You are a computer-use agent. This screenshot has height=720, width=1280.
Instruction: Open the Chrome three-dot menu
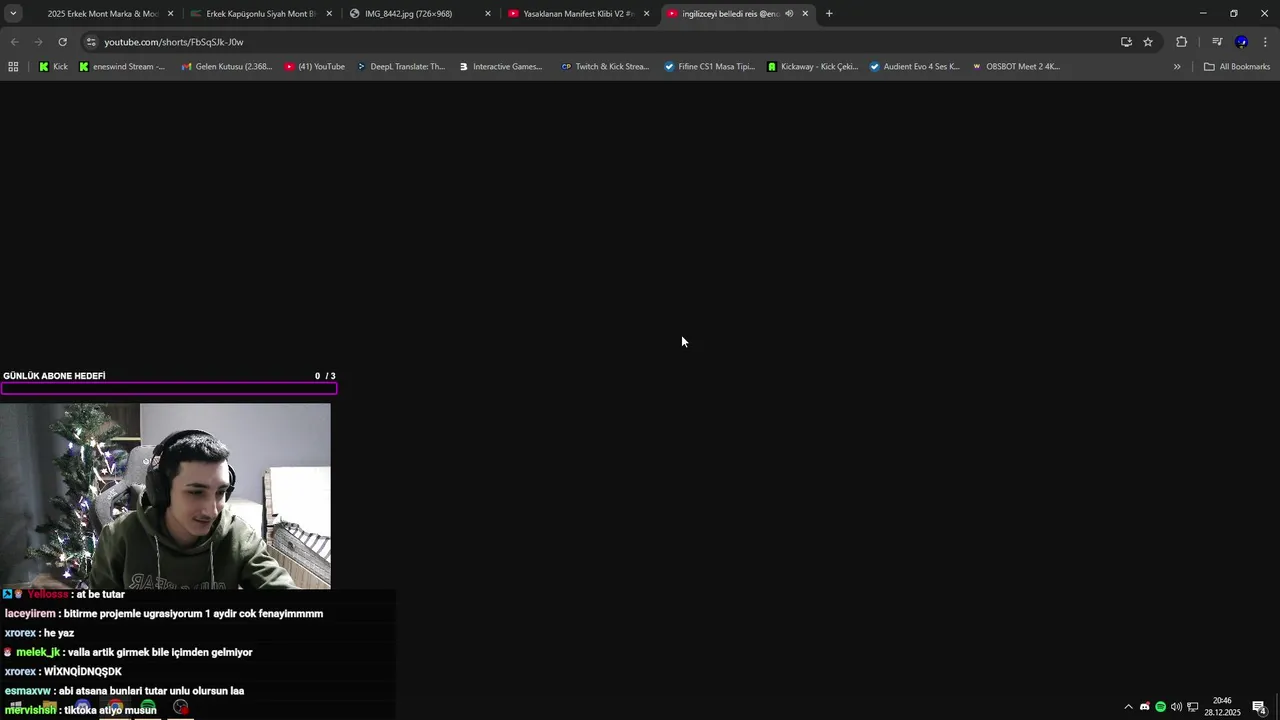coord(1265,42)
